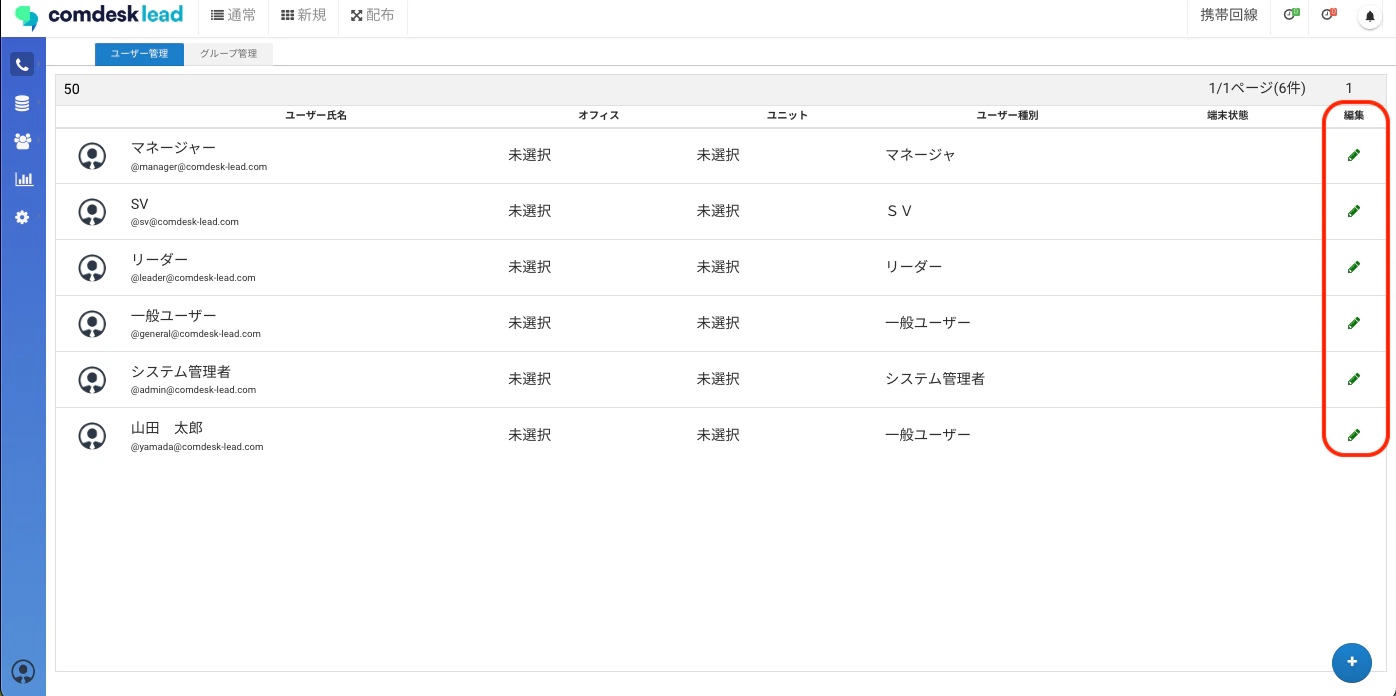Click the @general@comdesk-lead.com email

pos(196,334)
